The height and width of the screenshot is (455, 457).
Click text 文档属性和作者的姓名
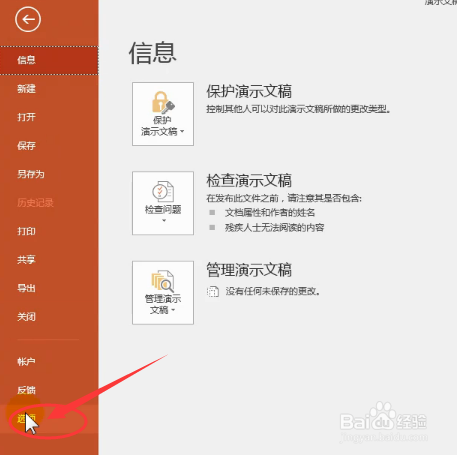click(270, 213)
